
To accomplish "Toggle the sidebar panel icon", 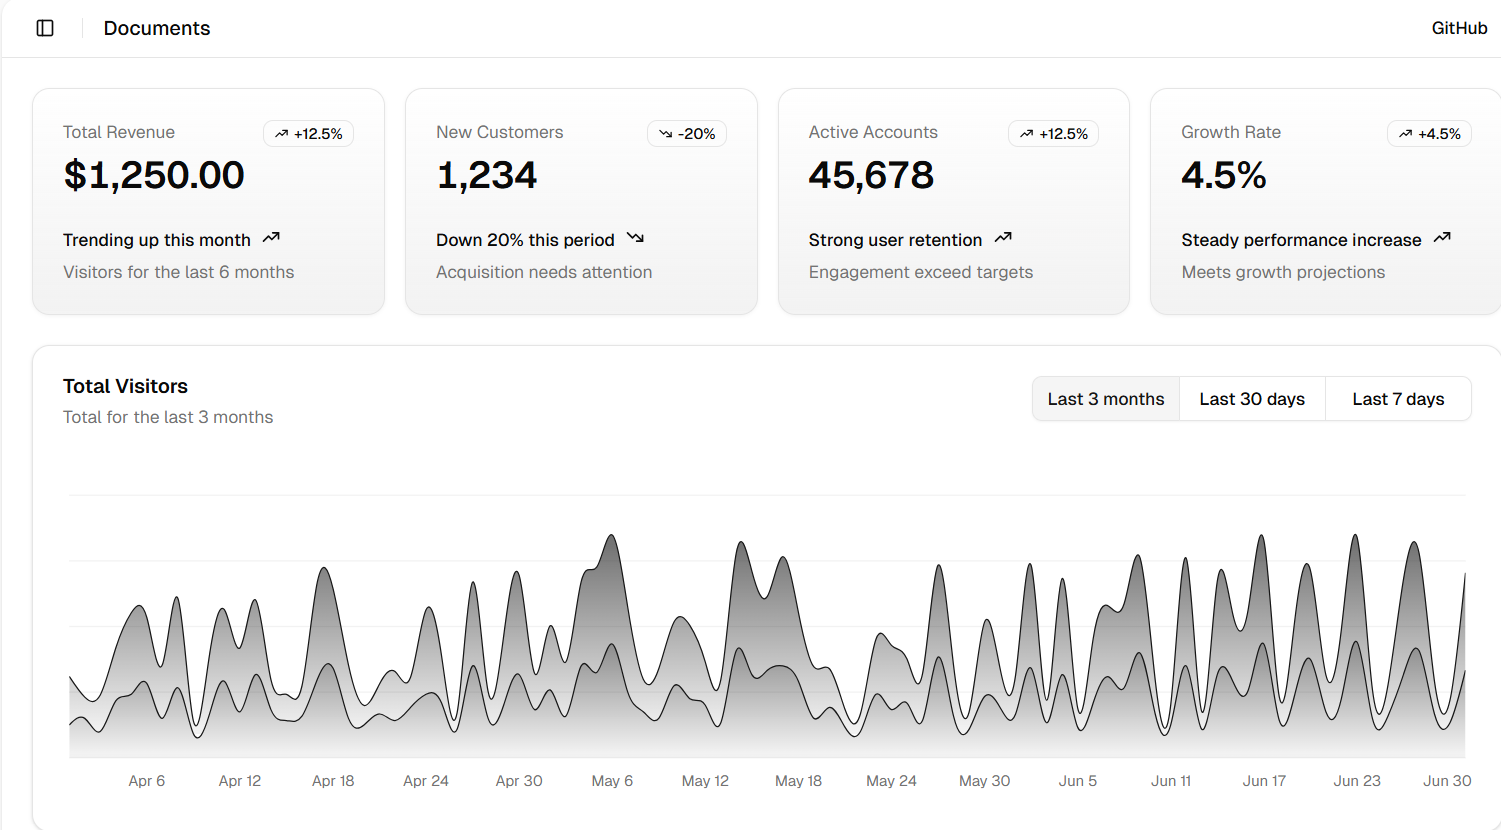I will tap(45, 28).
